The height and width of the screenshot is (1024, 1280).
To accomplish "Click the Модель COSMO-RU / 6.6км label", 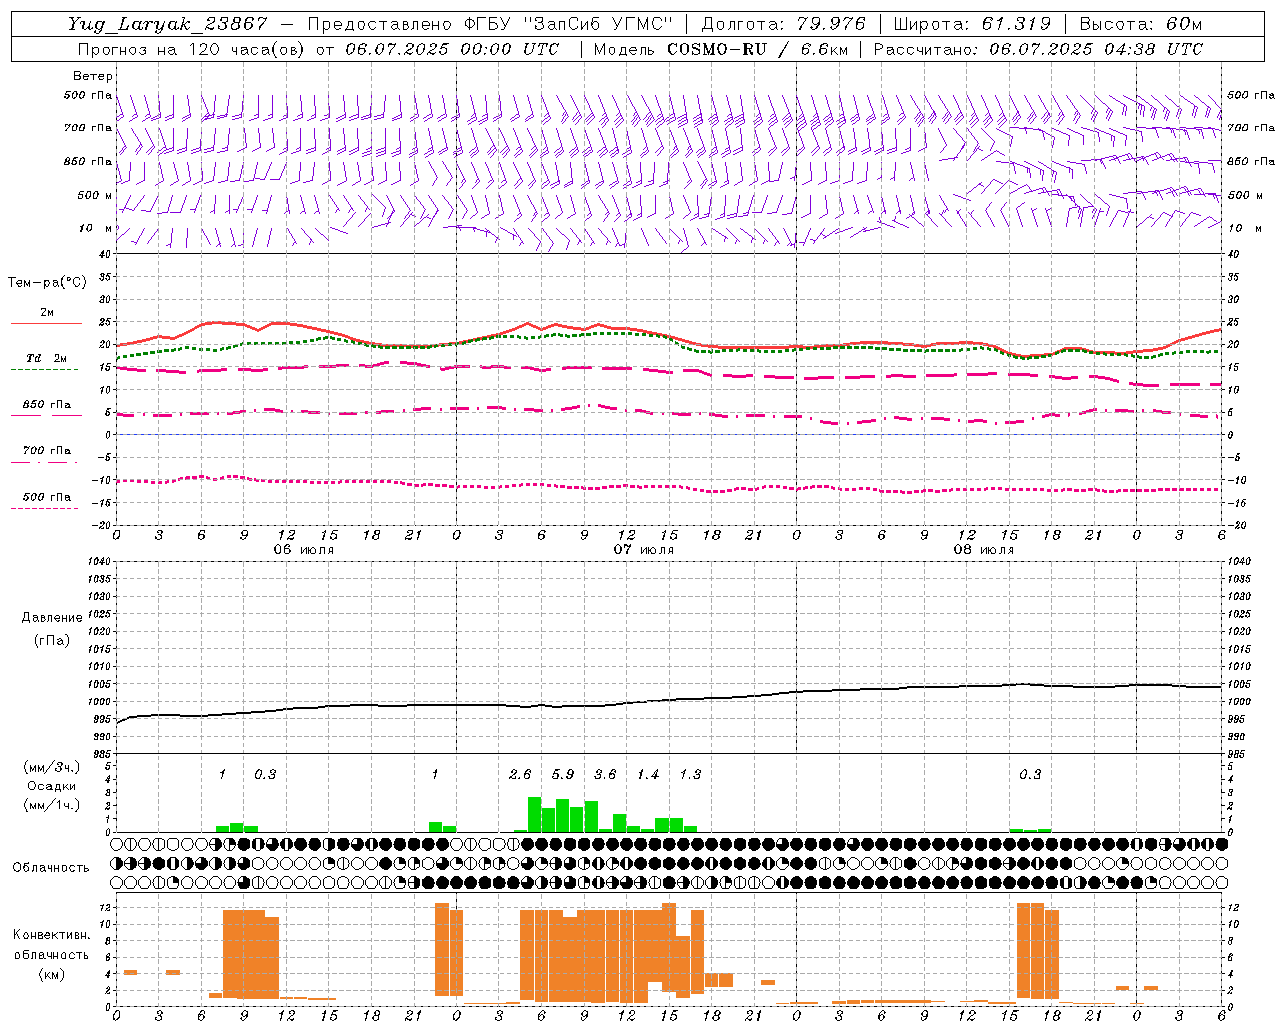I will 719,49.
